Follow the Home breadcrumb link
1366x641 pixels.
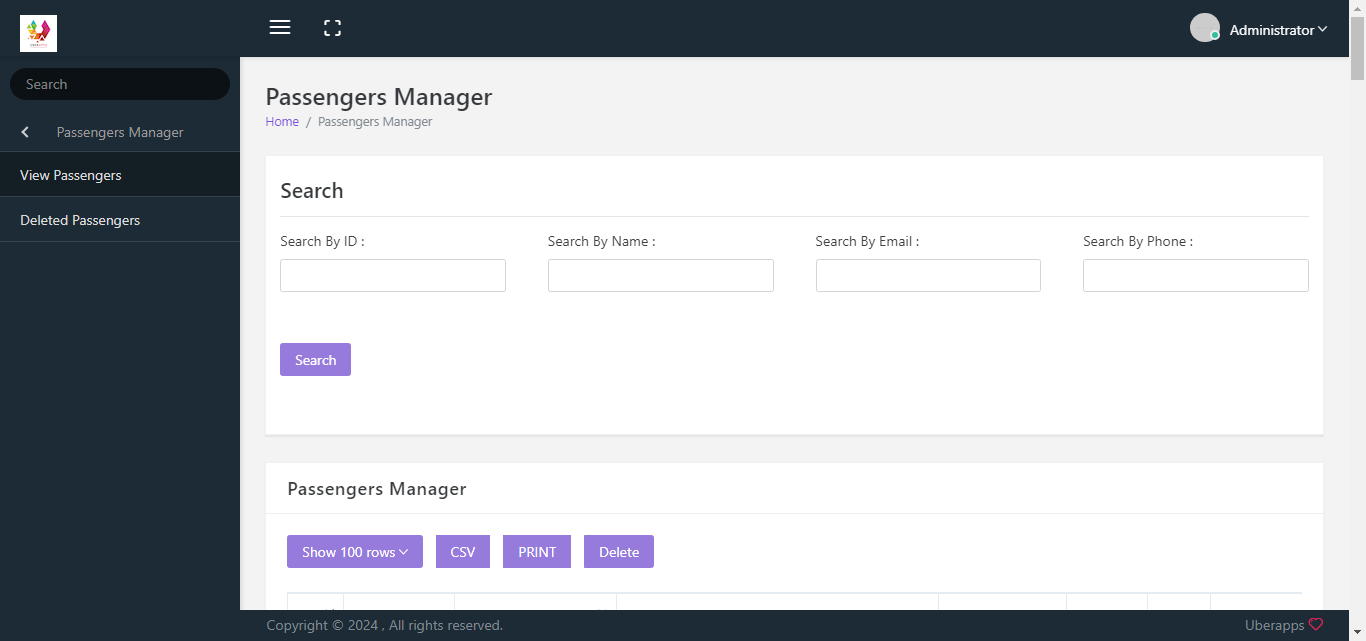coord(282,122)
